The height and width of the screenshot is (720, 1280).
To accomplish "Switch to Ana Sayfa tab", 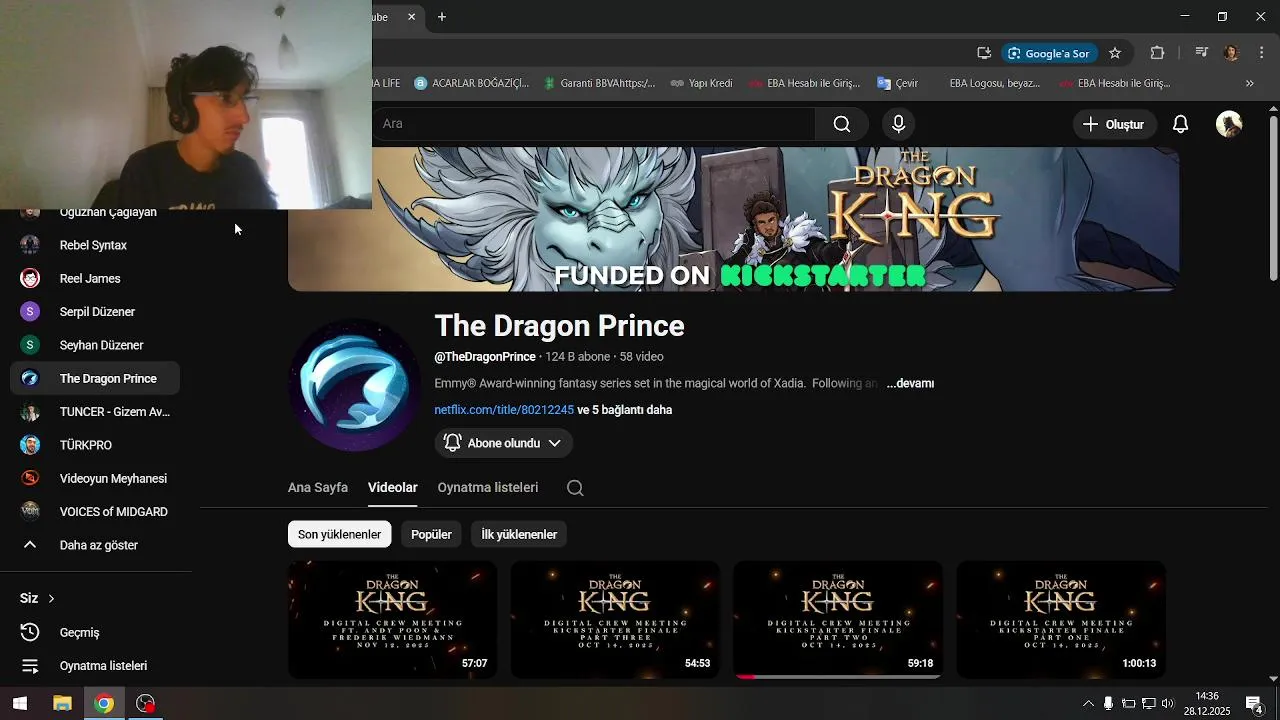I will (x=318, y=488).
